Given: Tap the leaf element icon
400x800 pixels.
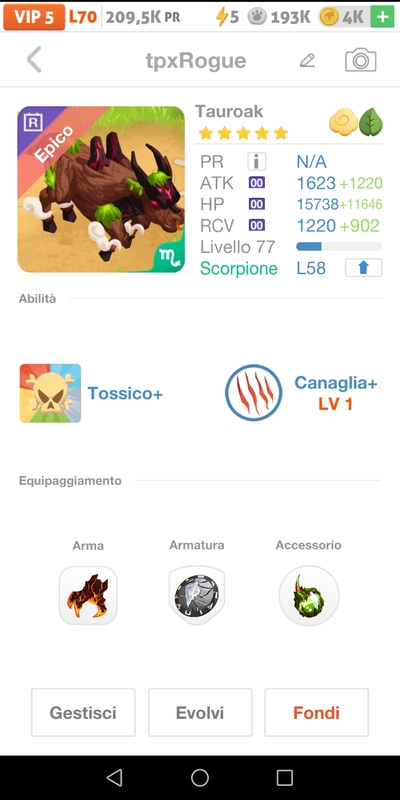Looking at the screenshot, I should (x=371, y=124).
